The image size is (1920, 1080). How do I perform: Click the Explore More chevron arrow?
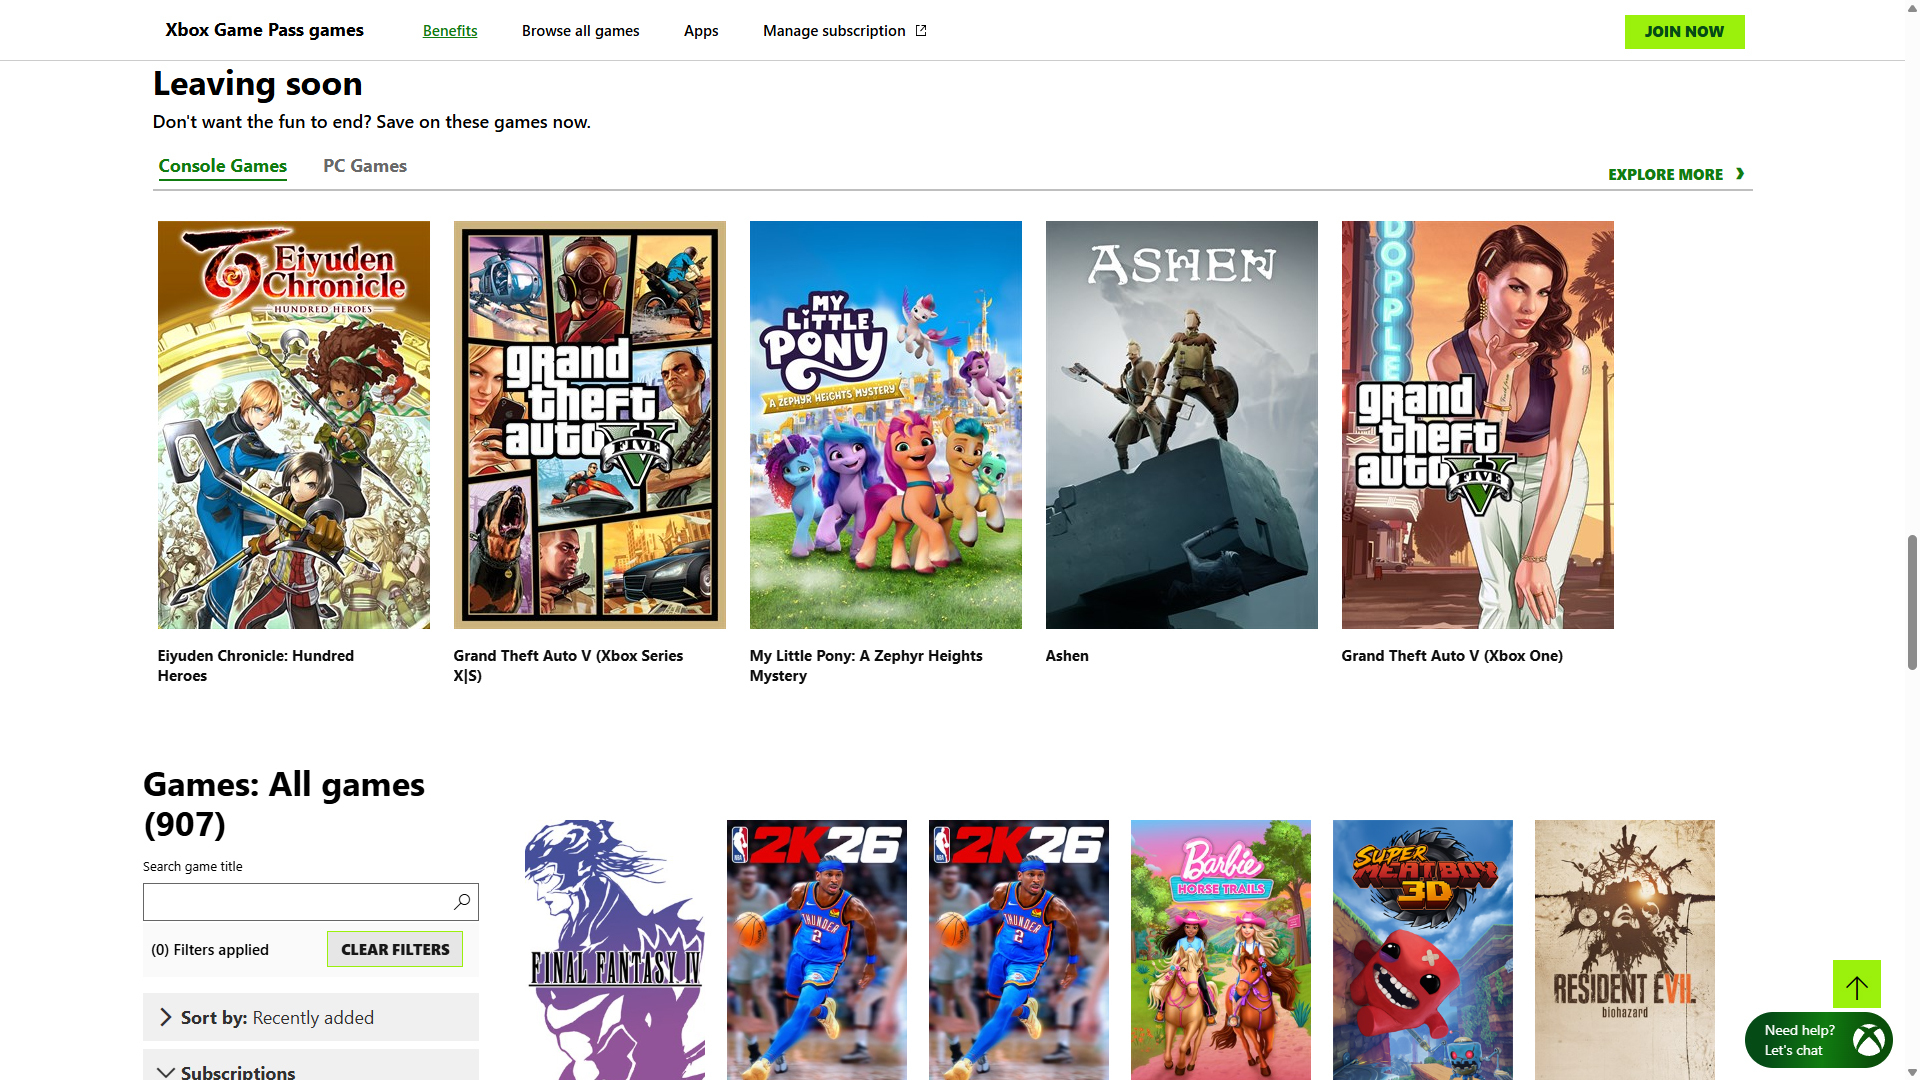(1740, 174)
